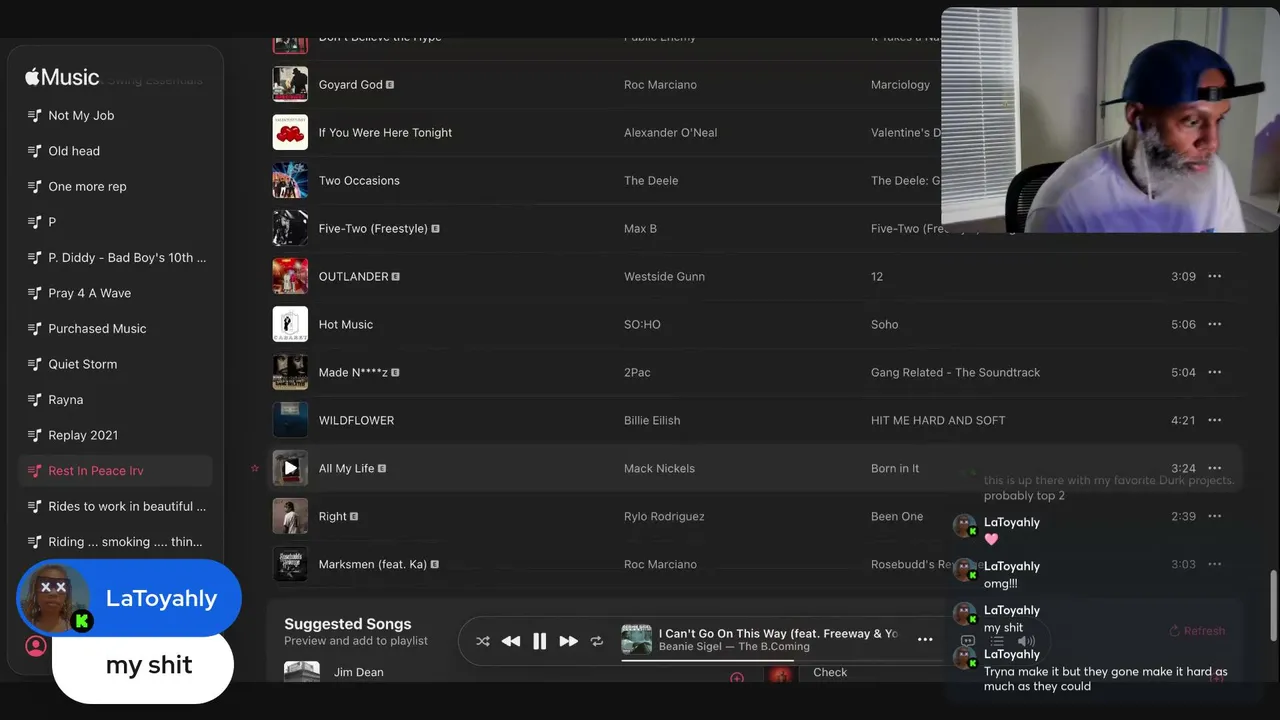Open more options for Made N****z

[1215, 372]
